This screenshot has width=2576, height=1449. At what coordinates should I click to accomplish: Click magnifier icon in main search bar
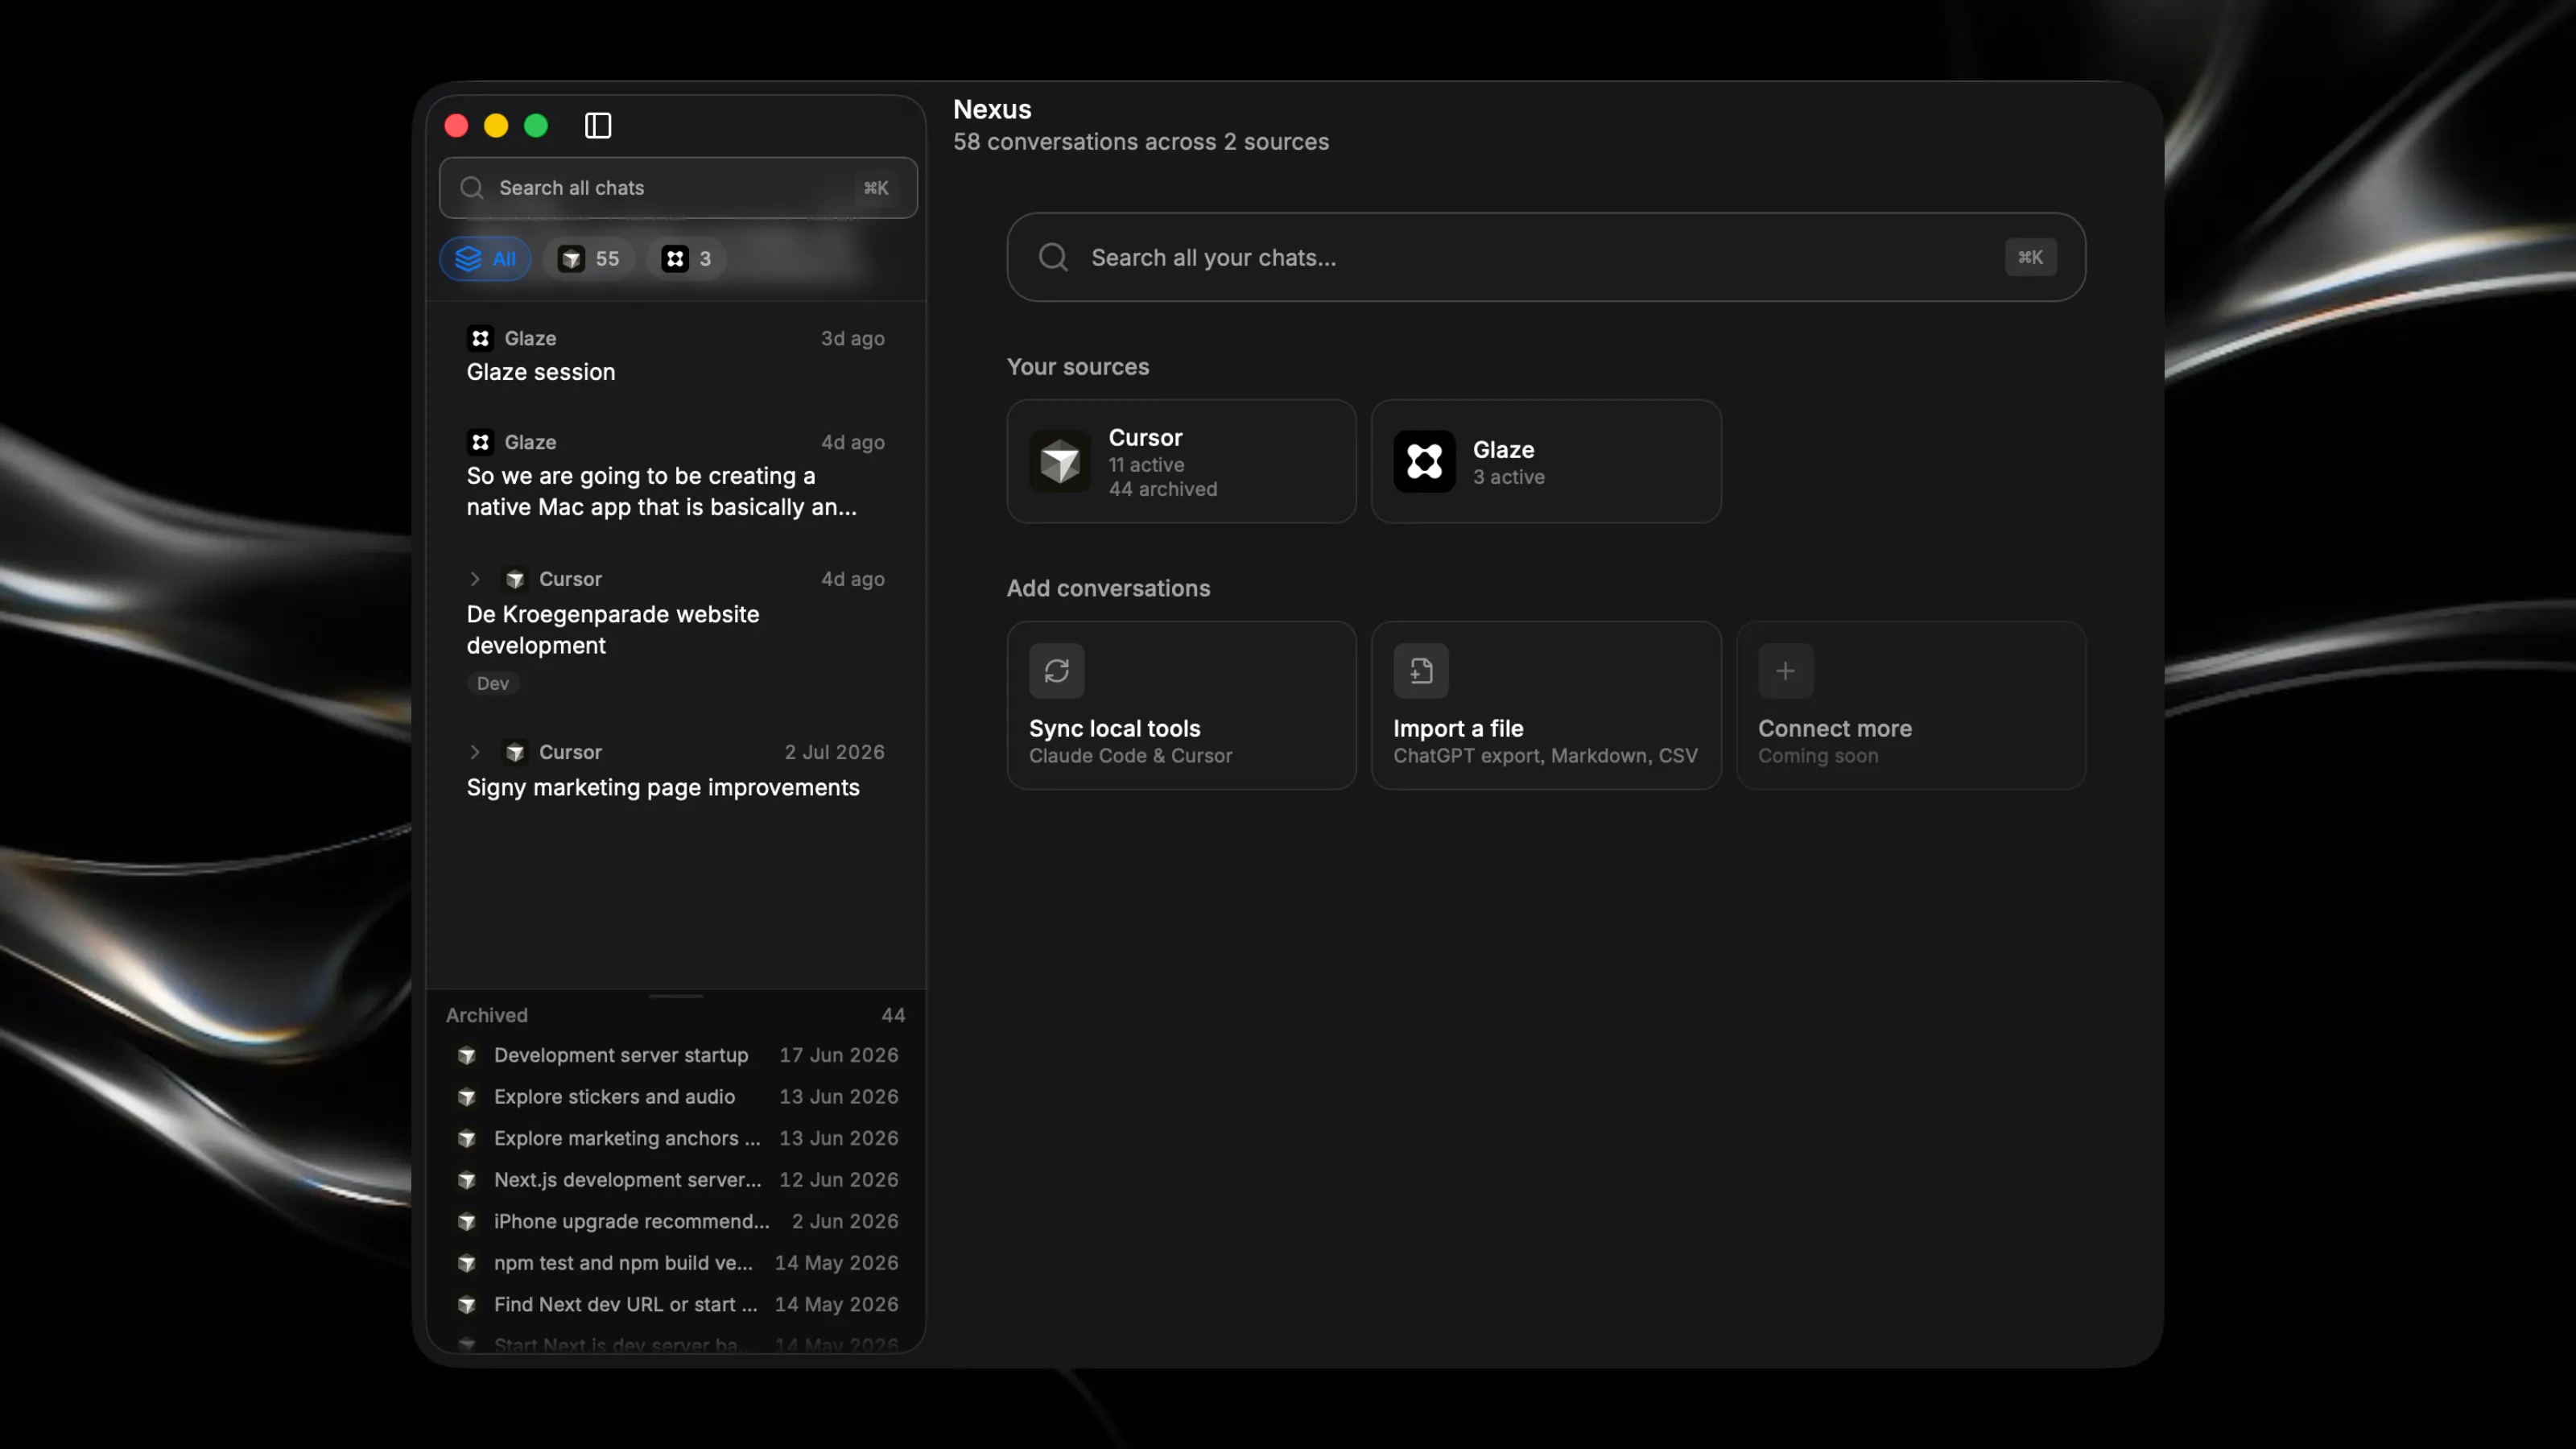1053,257
